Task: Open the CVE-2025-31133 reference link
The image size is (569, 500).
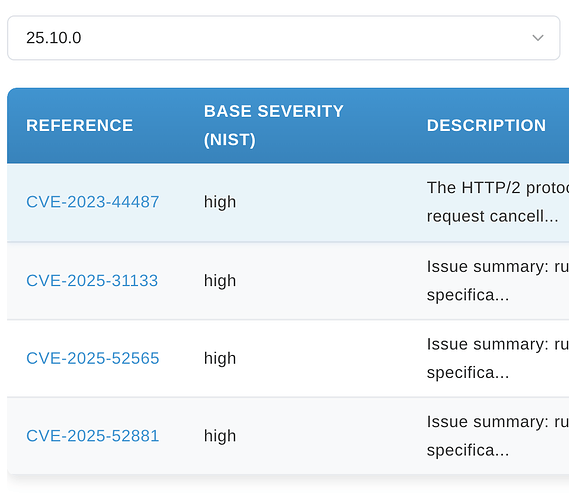Action: pyautogui.click(x=92, y=280)
